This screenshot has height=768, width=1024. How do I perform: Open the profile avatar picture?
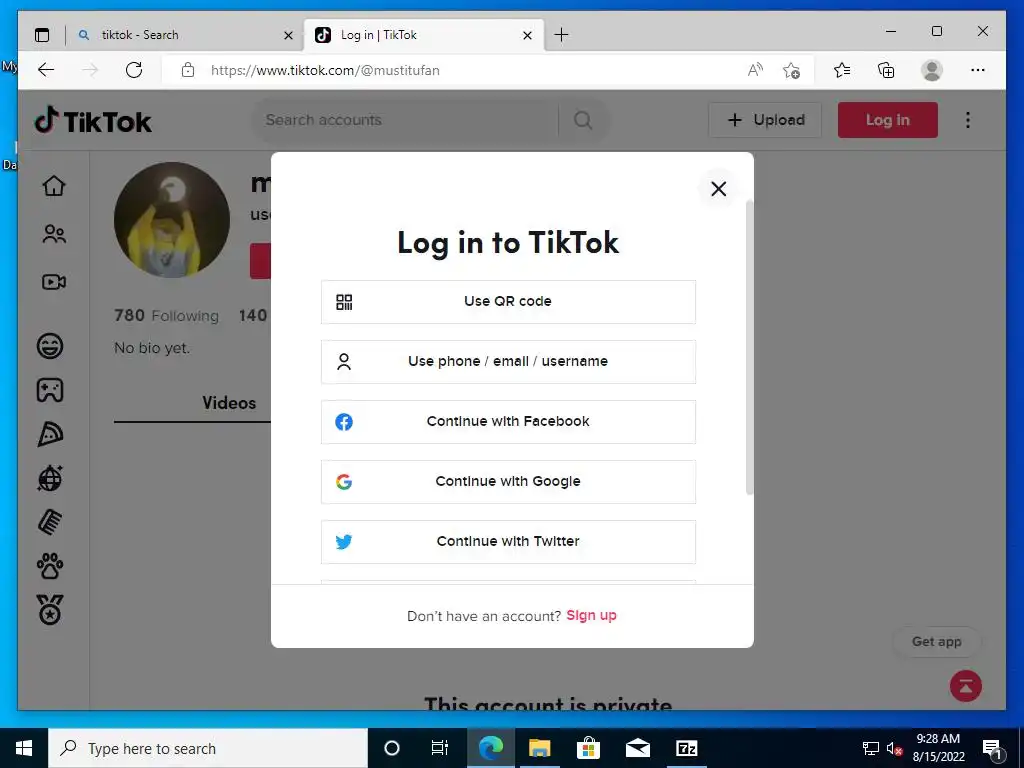click(x=172, y=220)
